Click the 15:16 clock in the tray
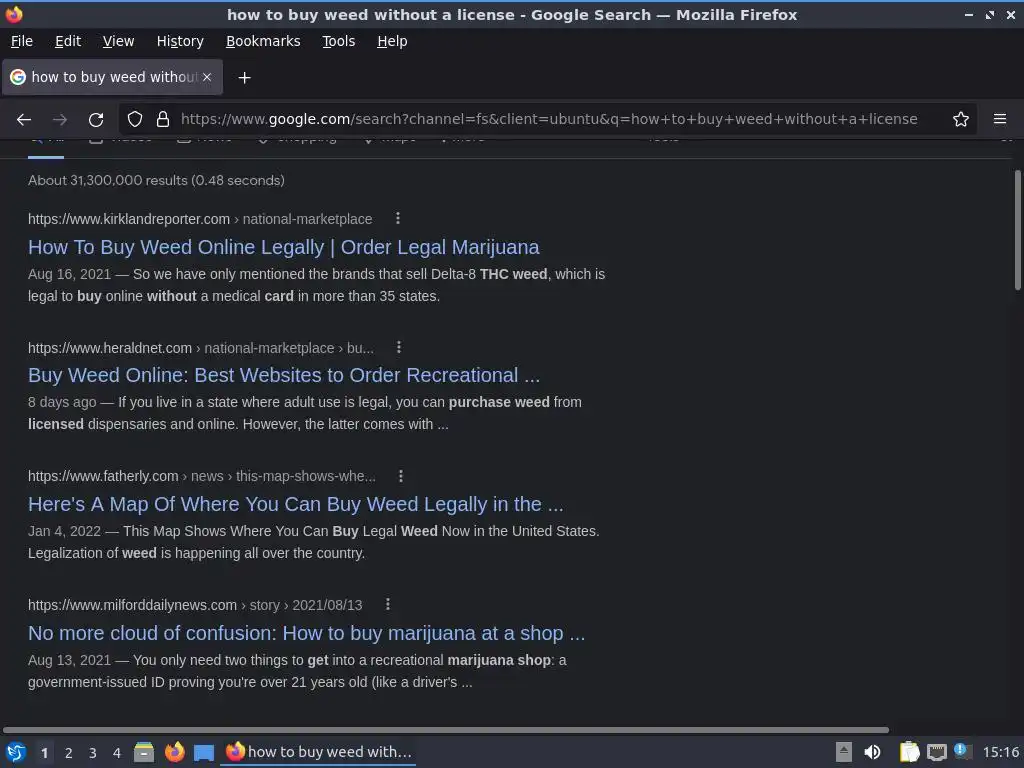Screen dimensions: 1024x768 pyautogui.click(x=1000, y=752)
